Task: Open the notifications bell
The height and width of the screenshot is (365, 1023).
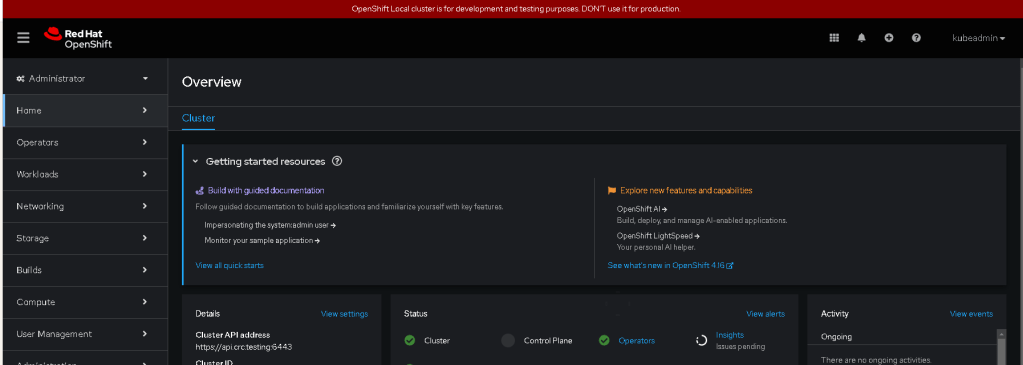Action: [x=861, y=38]
